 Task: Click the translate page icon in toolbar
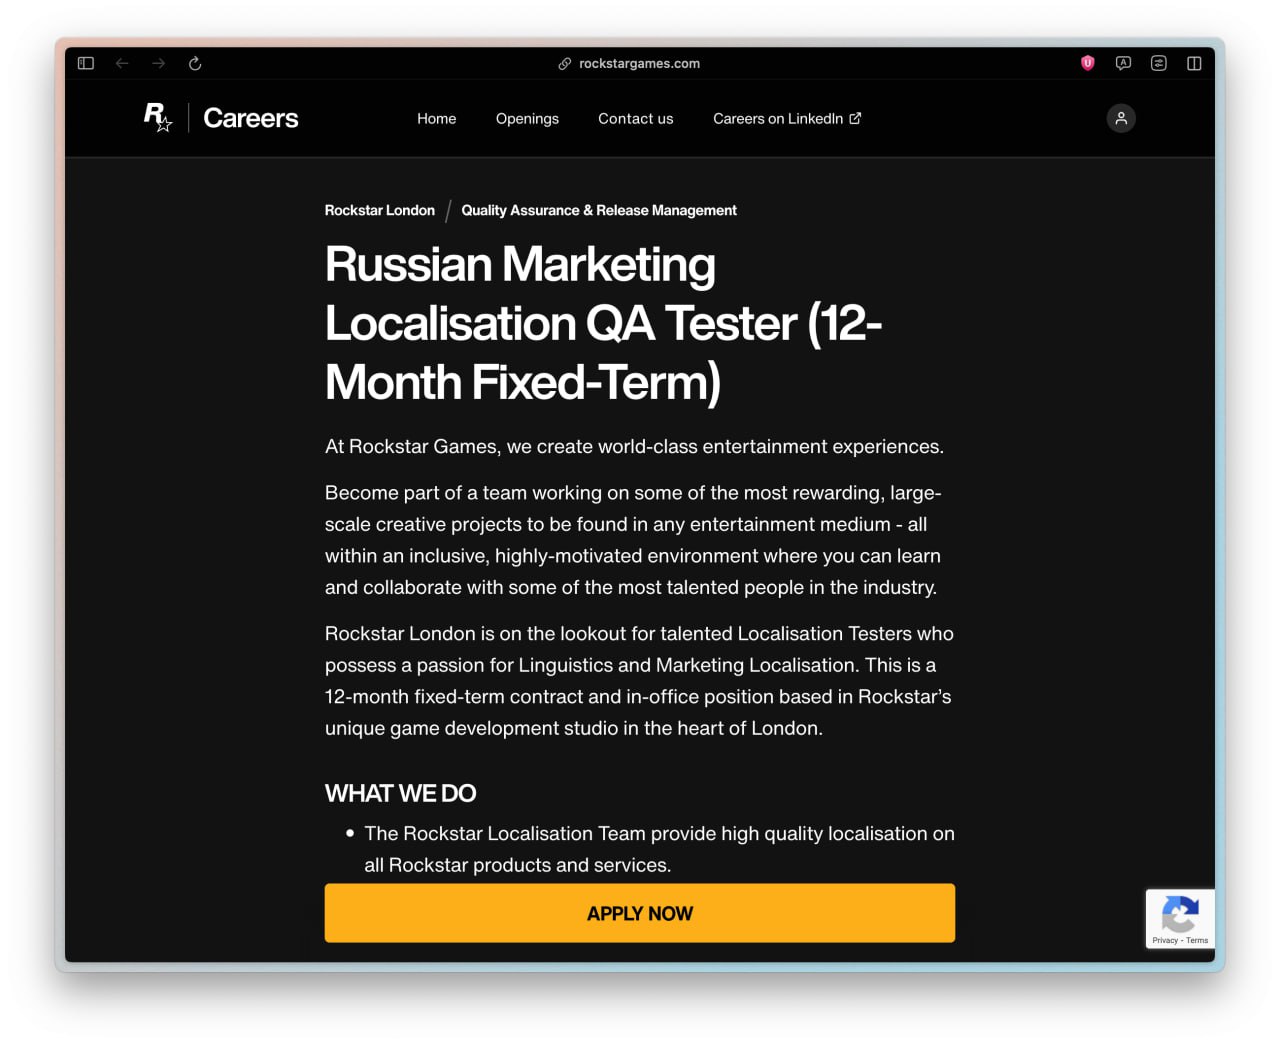[x=1123, y=63]
